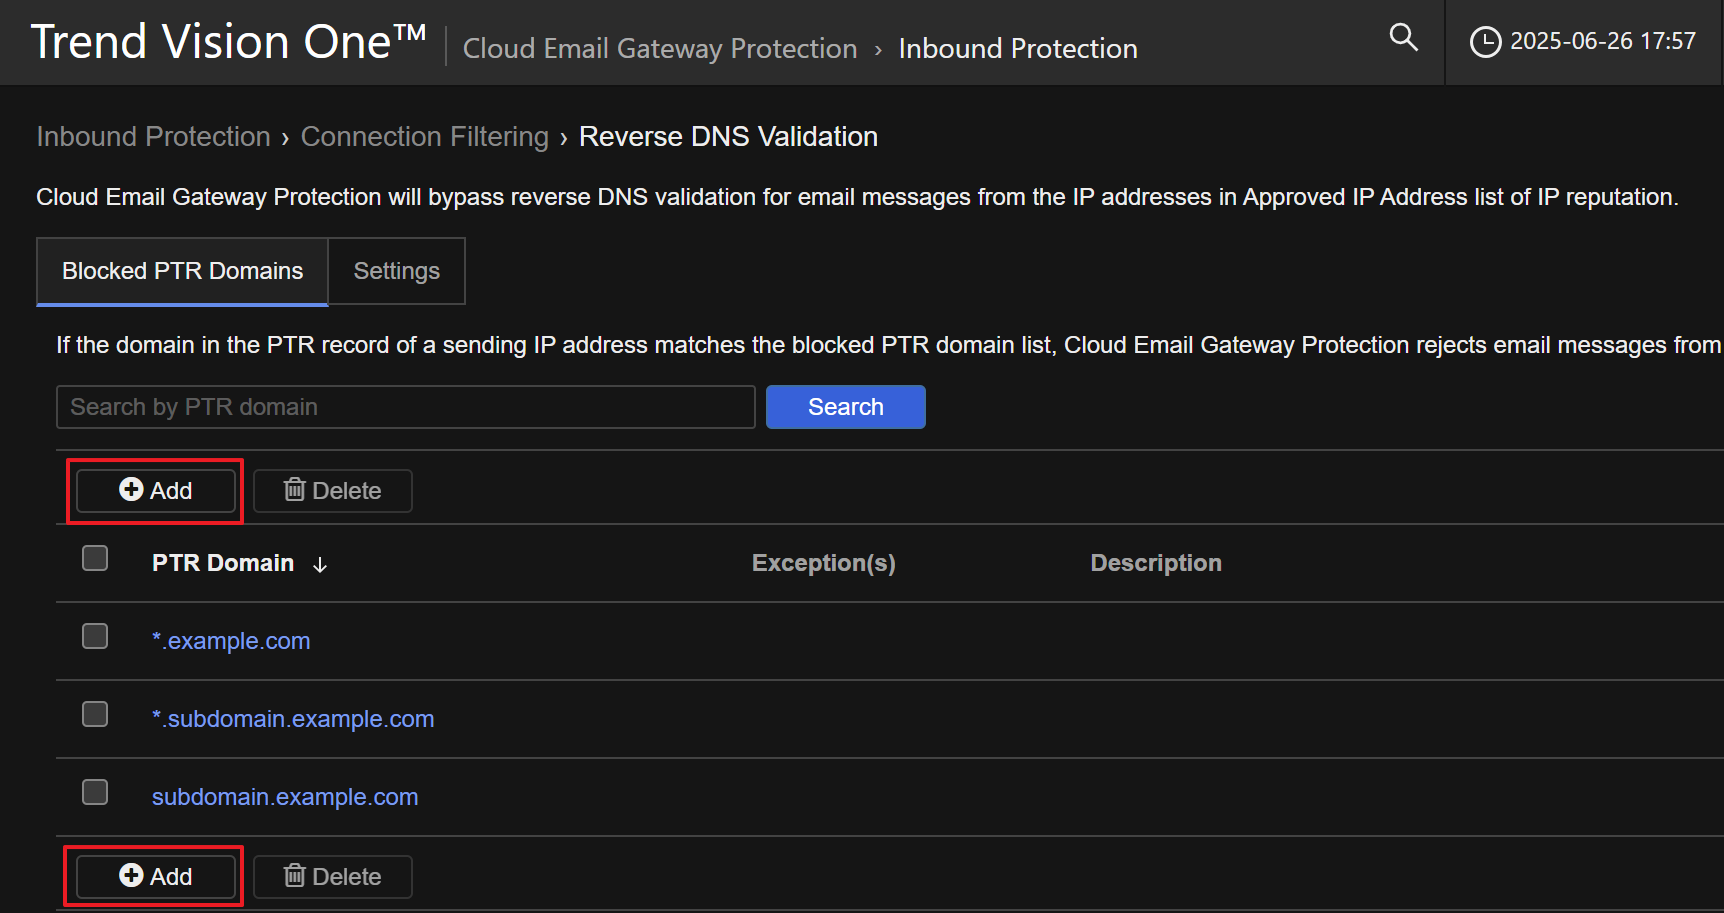Select the Blocked PTR Domains tab

tap(182, 271)
